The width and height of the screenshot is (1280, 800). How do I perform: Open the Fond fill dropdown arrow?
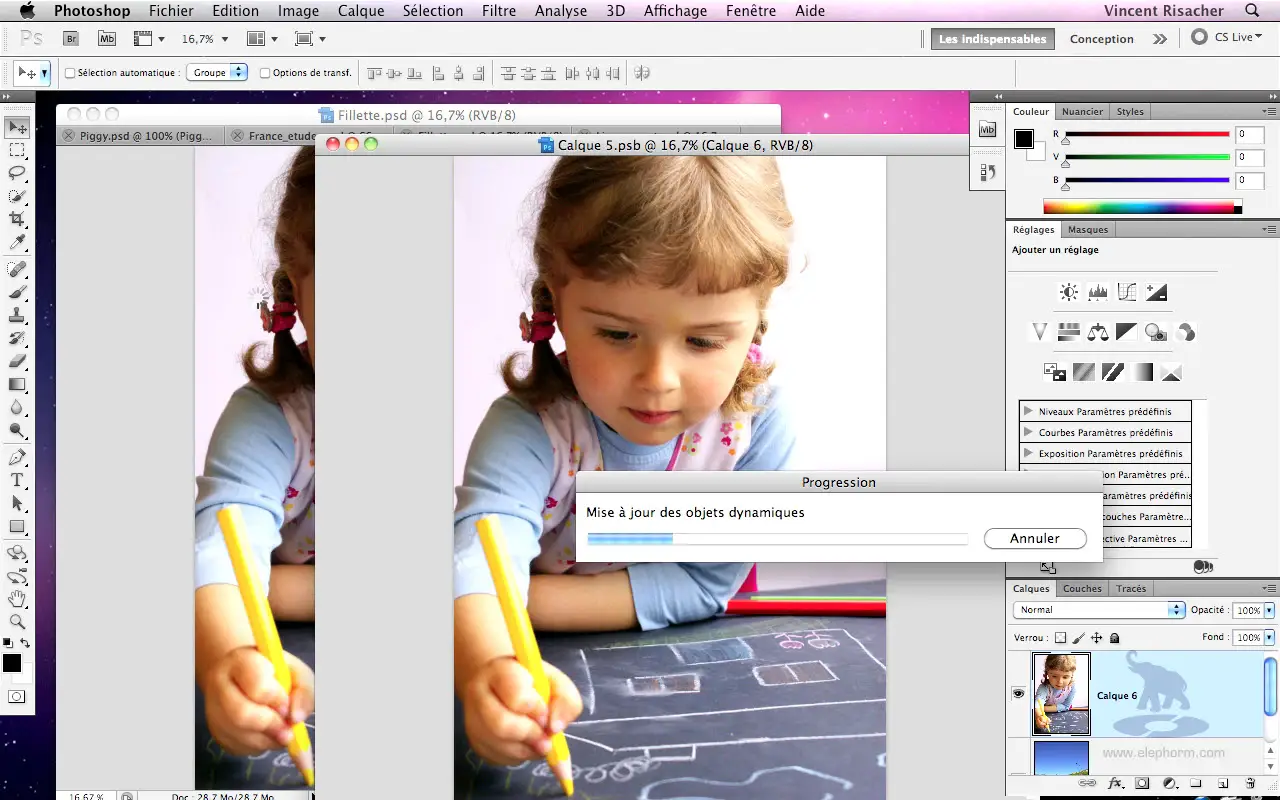(x=1270, y=637)
